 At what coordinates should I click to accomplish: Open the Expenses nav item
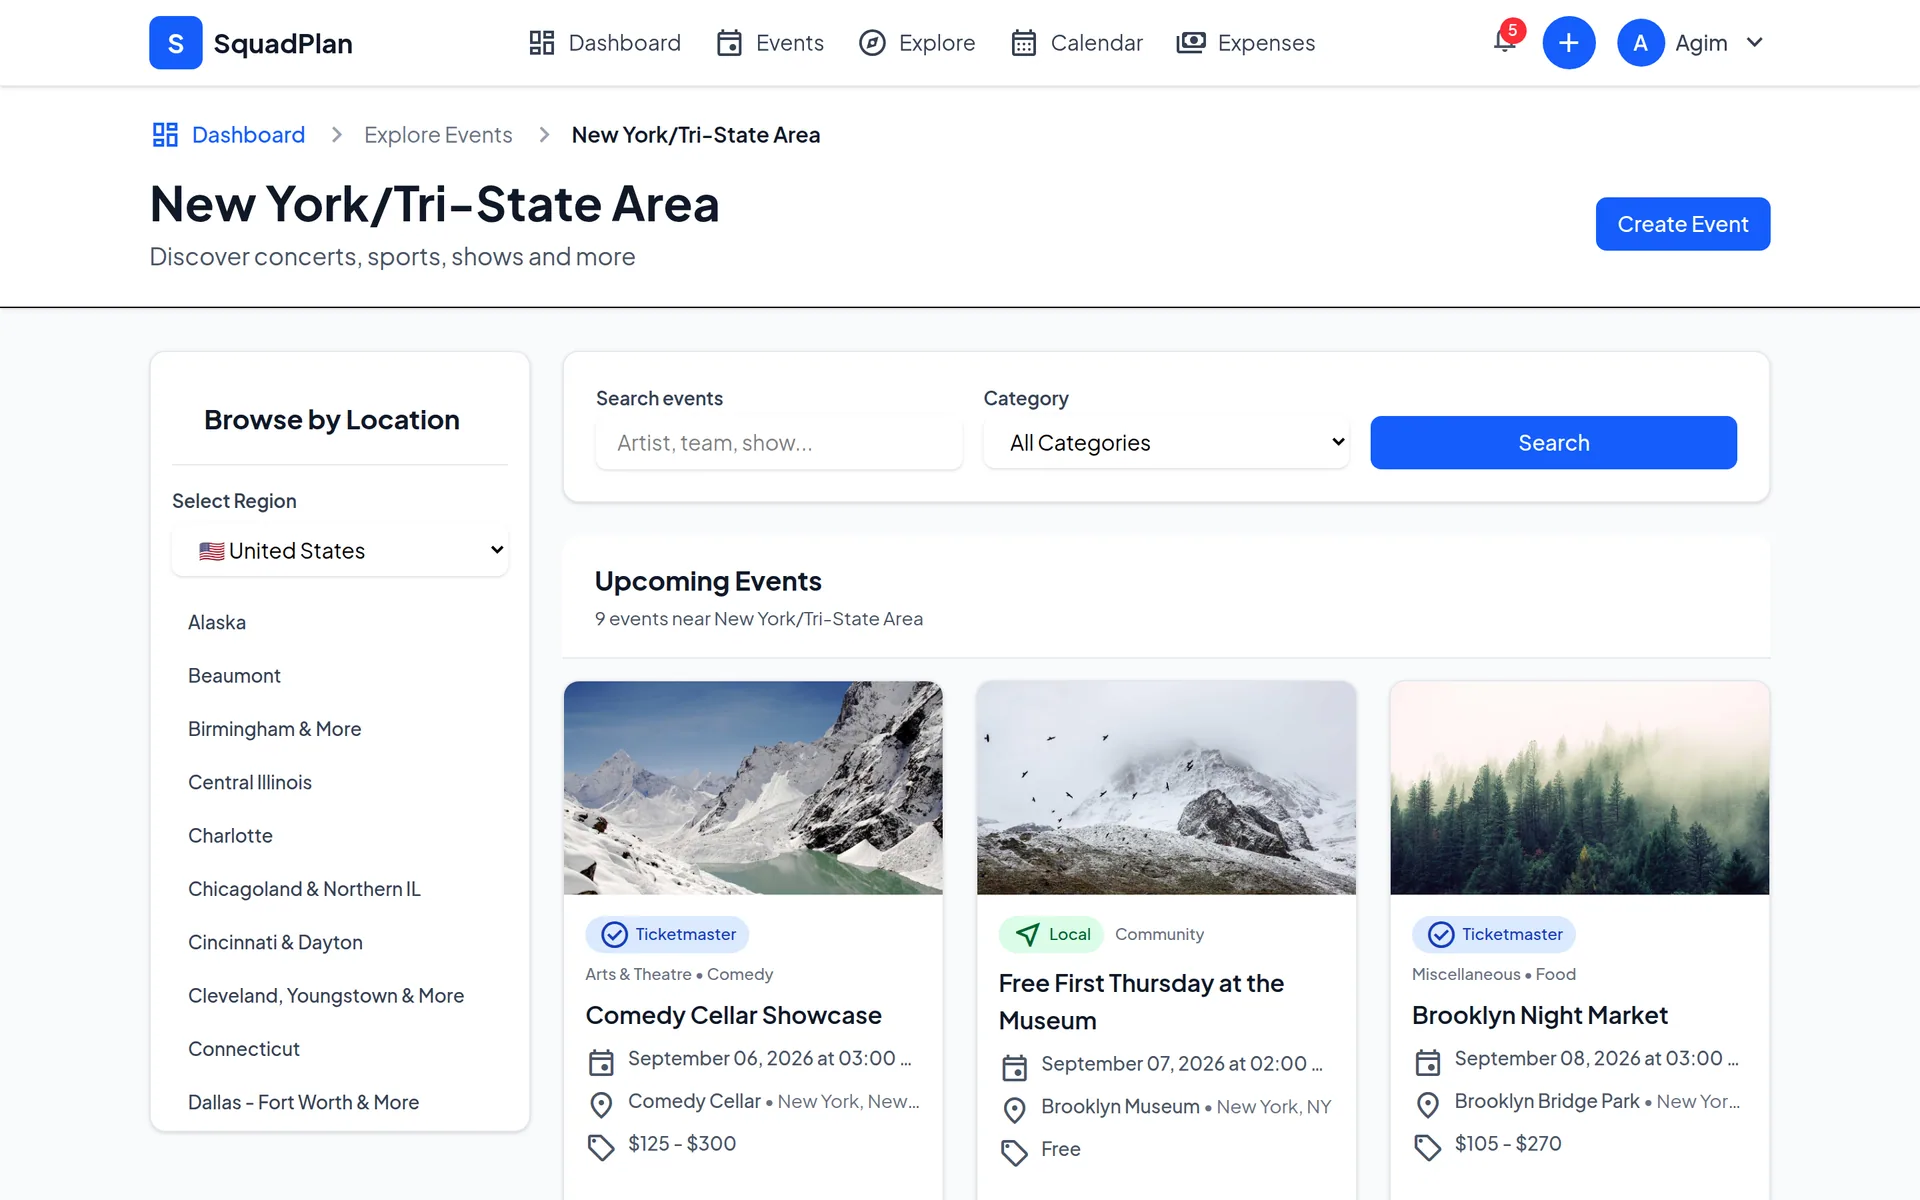[1246, 43]
